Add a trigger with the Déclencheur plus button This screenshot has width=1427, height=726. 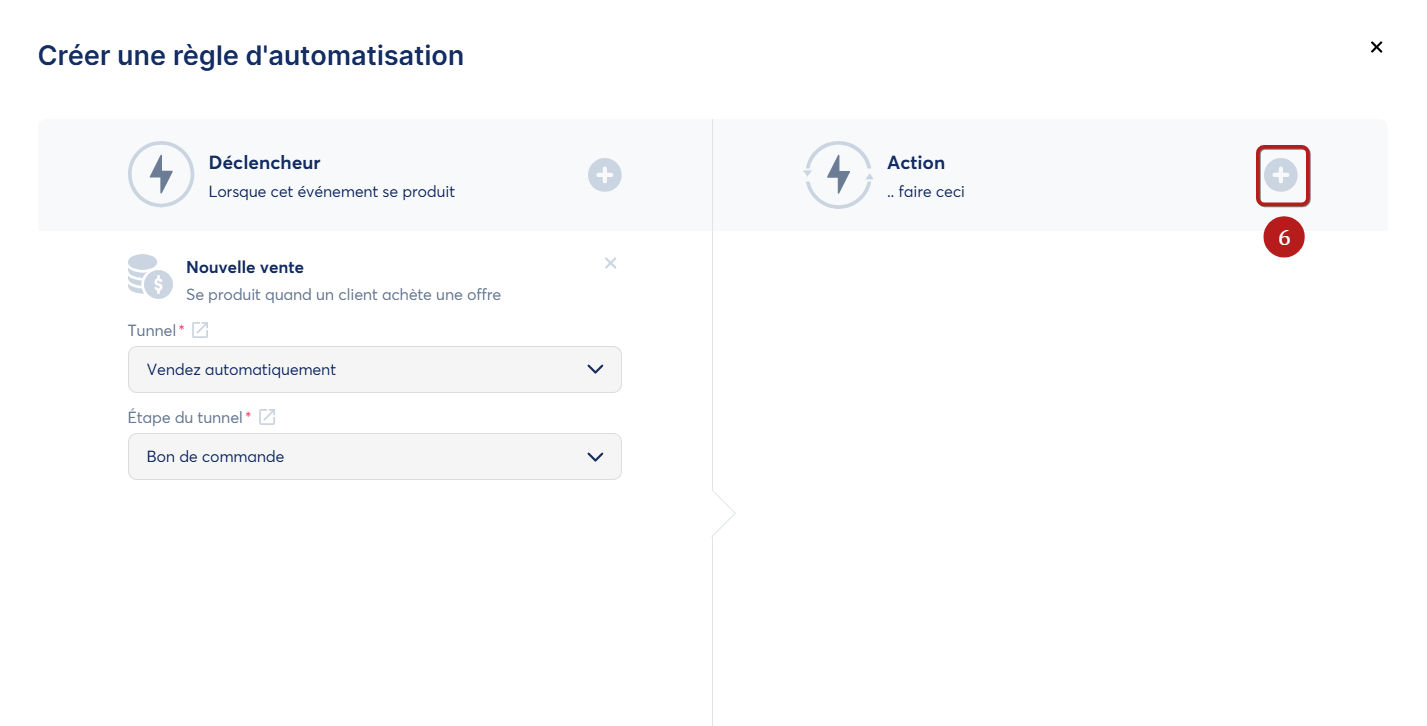[x=604, y=175]
